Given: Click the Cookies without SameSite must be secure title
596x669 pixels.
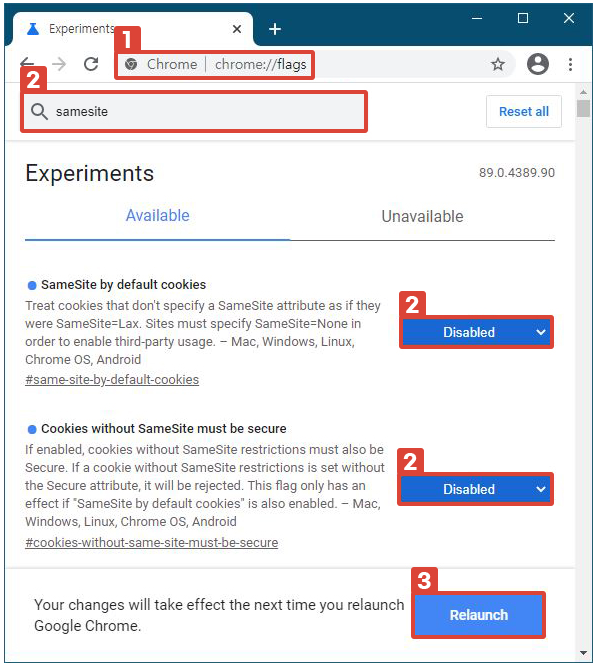Looking at the screenshot, I should point(163,428).
